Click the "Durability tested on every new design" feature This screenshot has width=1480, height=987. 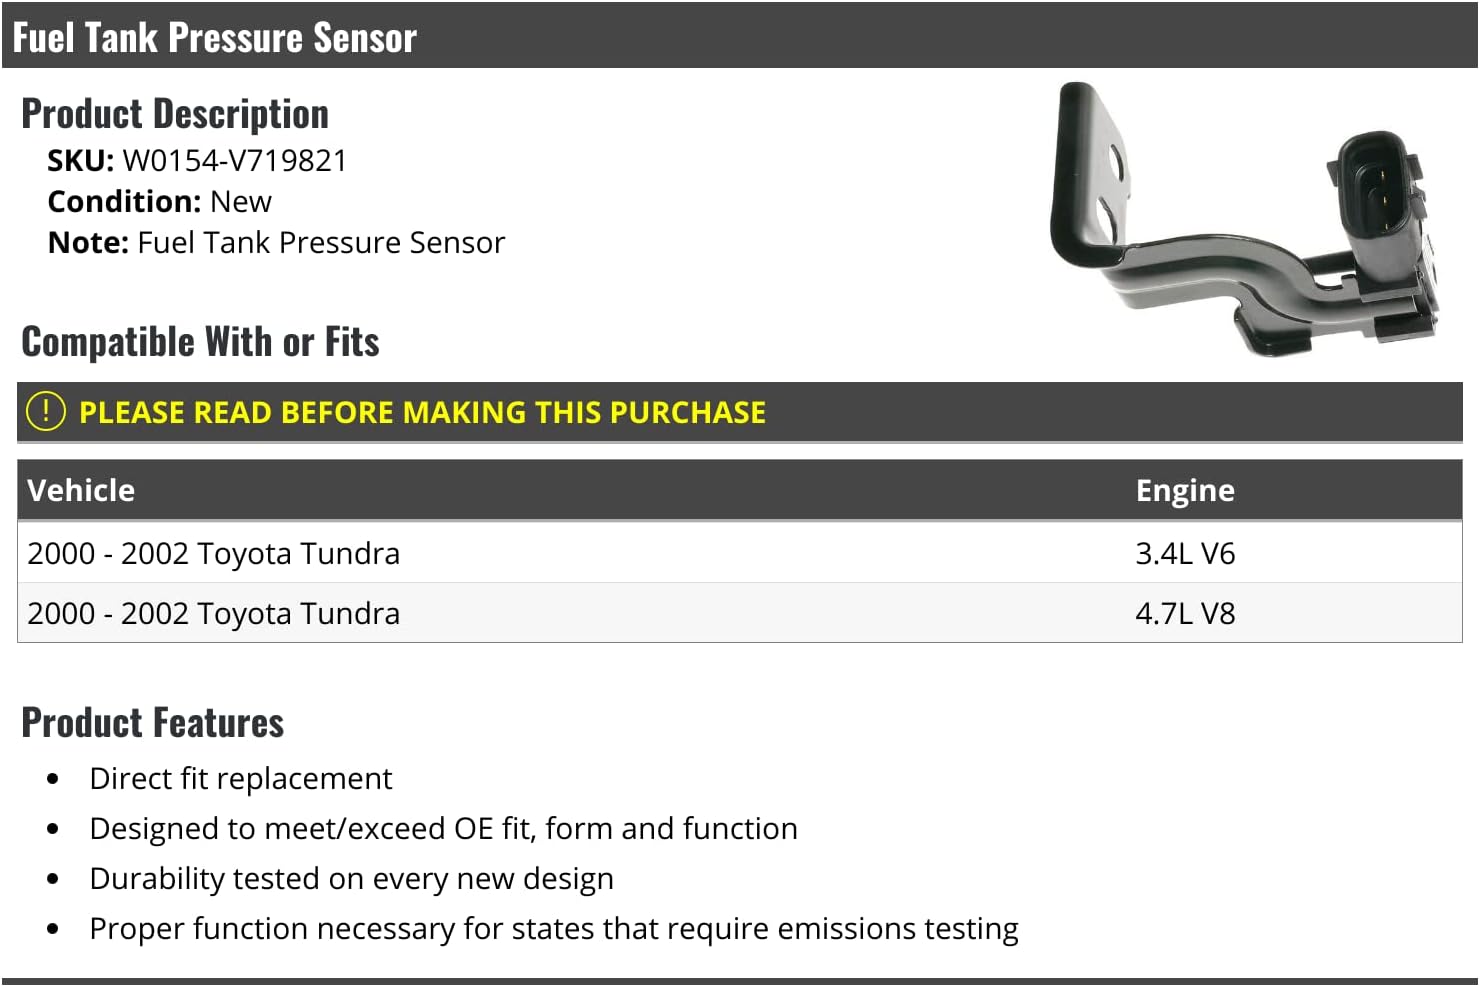(351, 879)
